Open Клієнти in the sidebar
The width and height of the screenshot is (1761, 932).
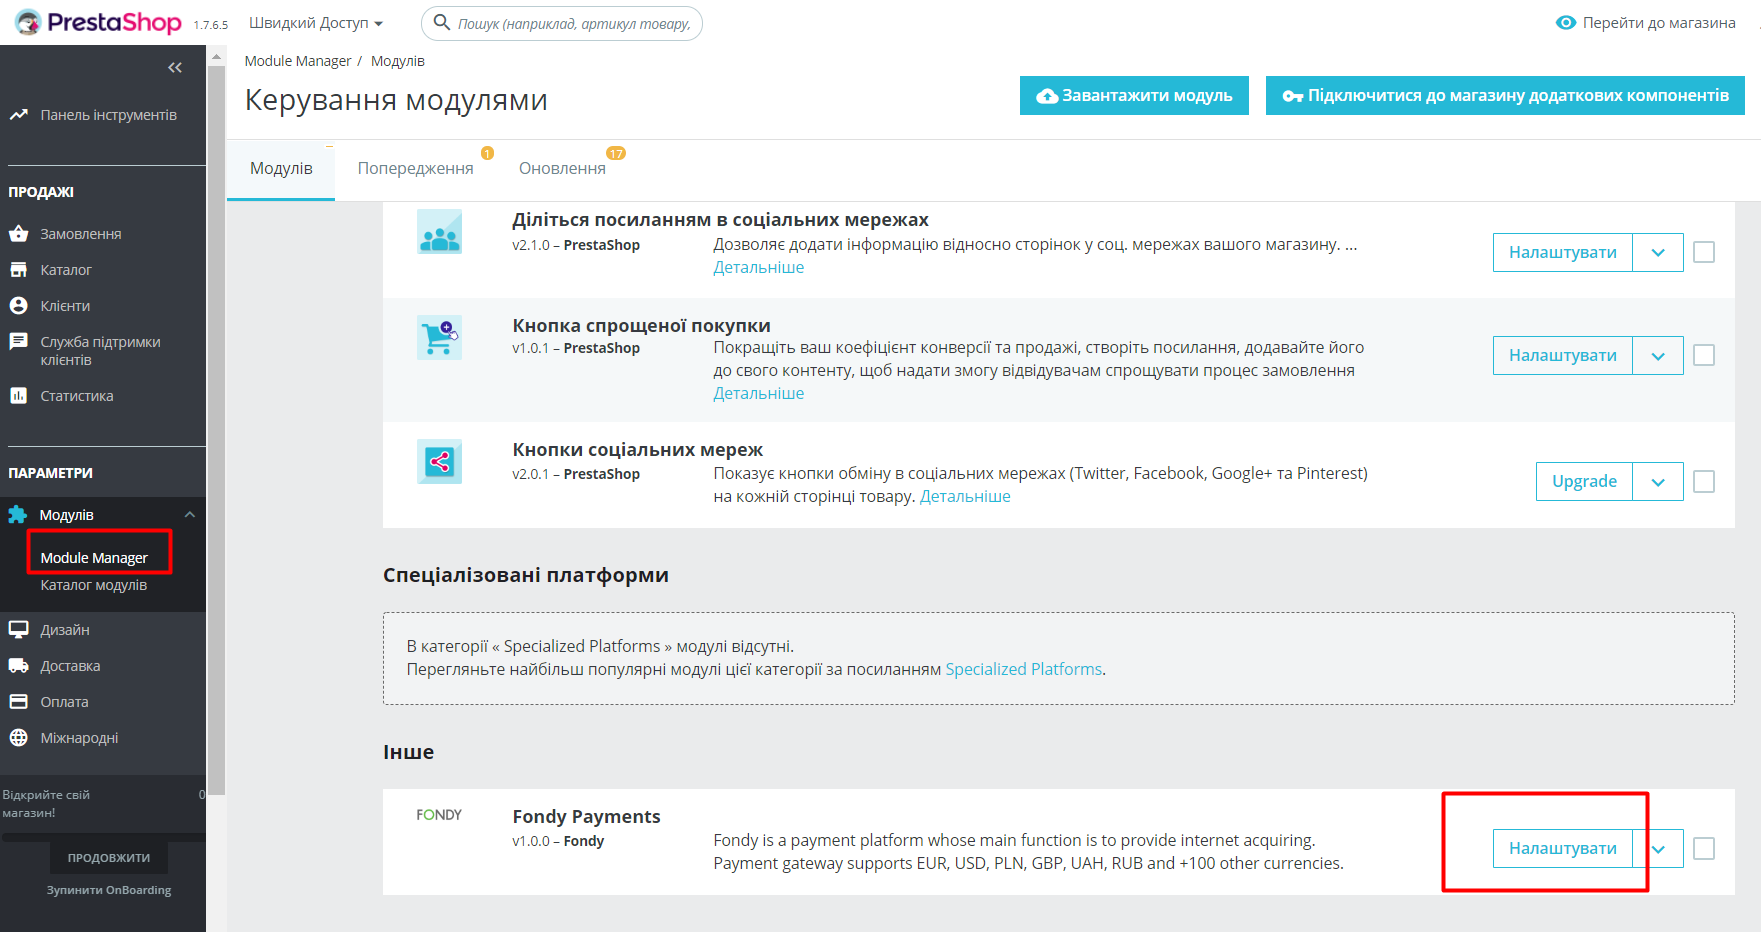(x=65, y=306)
